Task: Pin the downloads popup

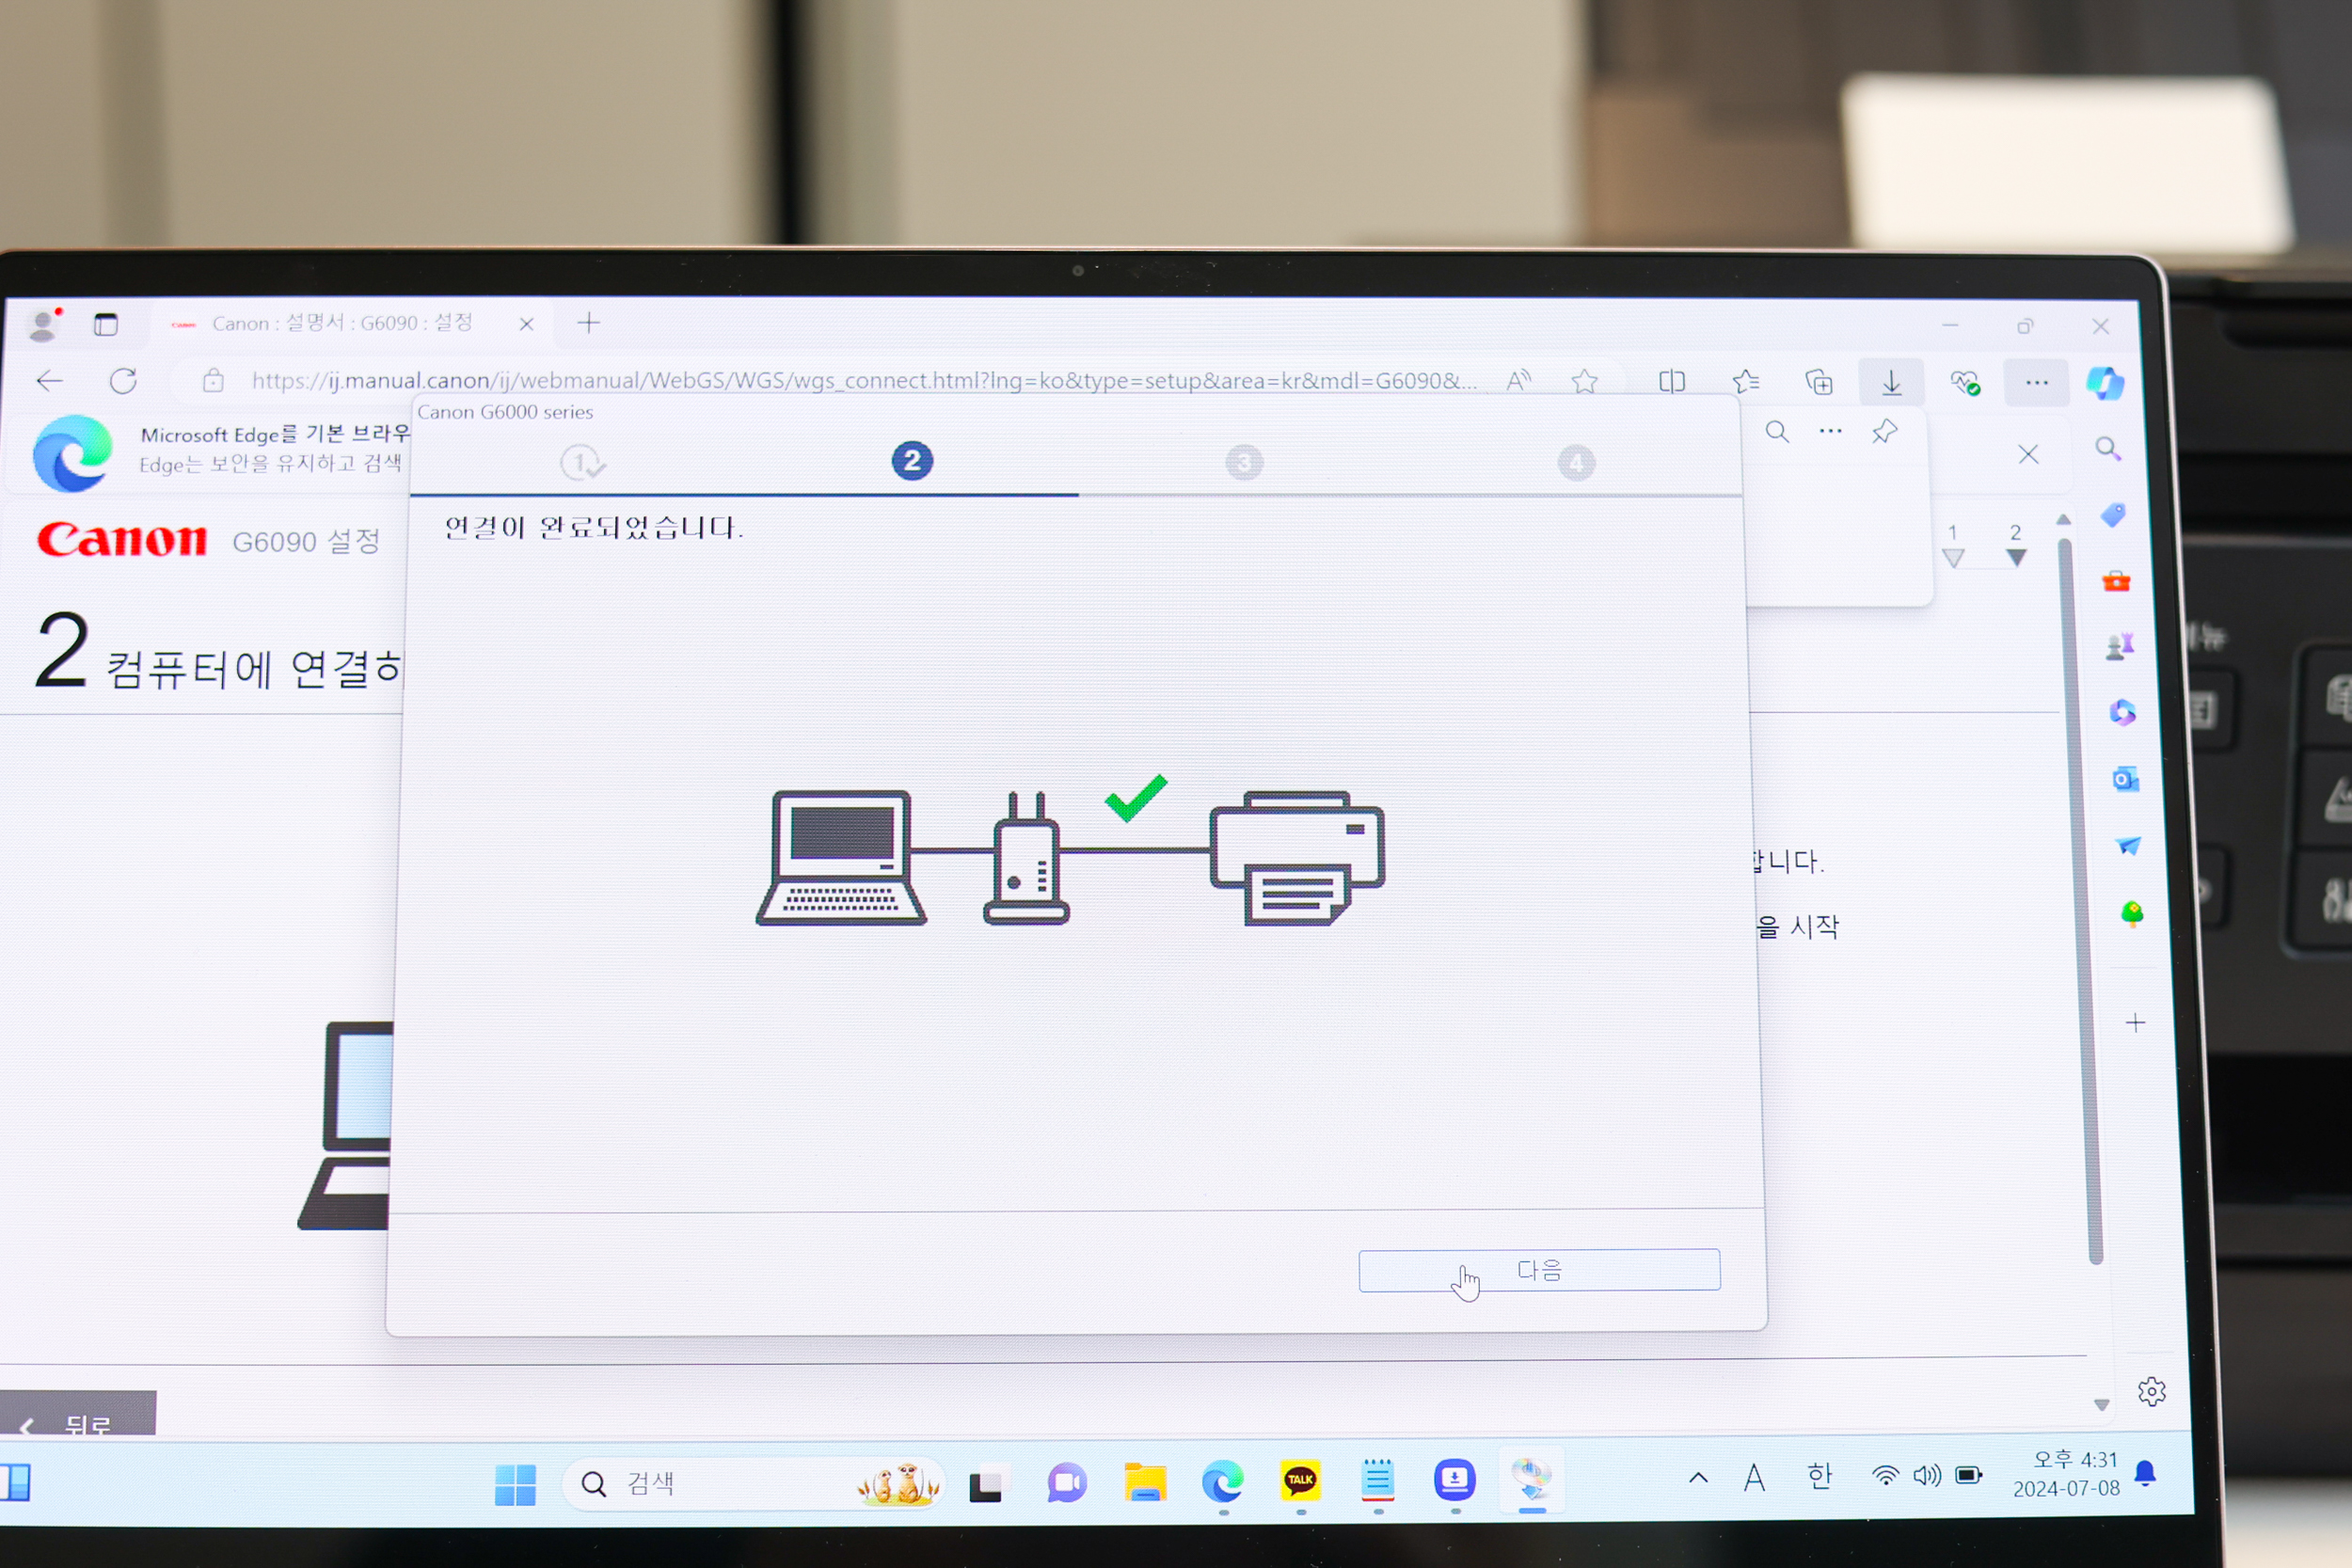Action: point(1885,431)
